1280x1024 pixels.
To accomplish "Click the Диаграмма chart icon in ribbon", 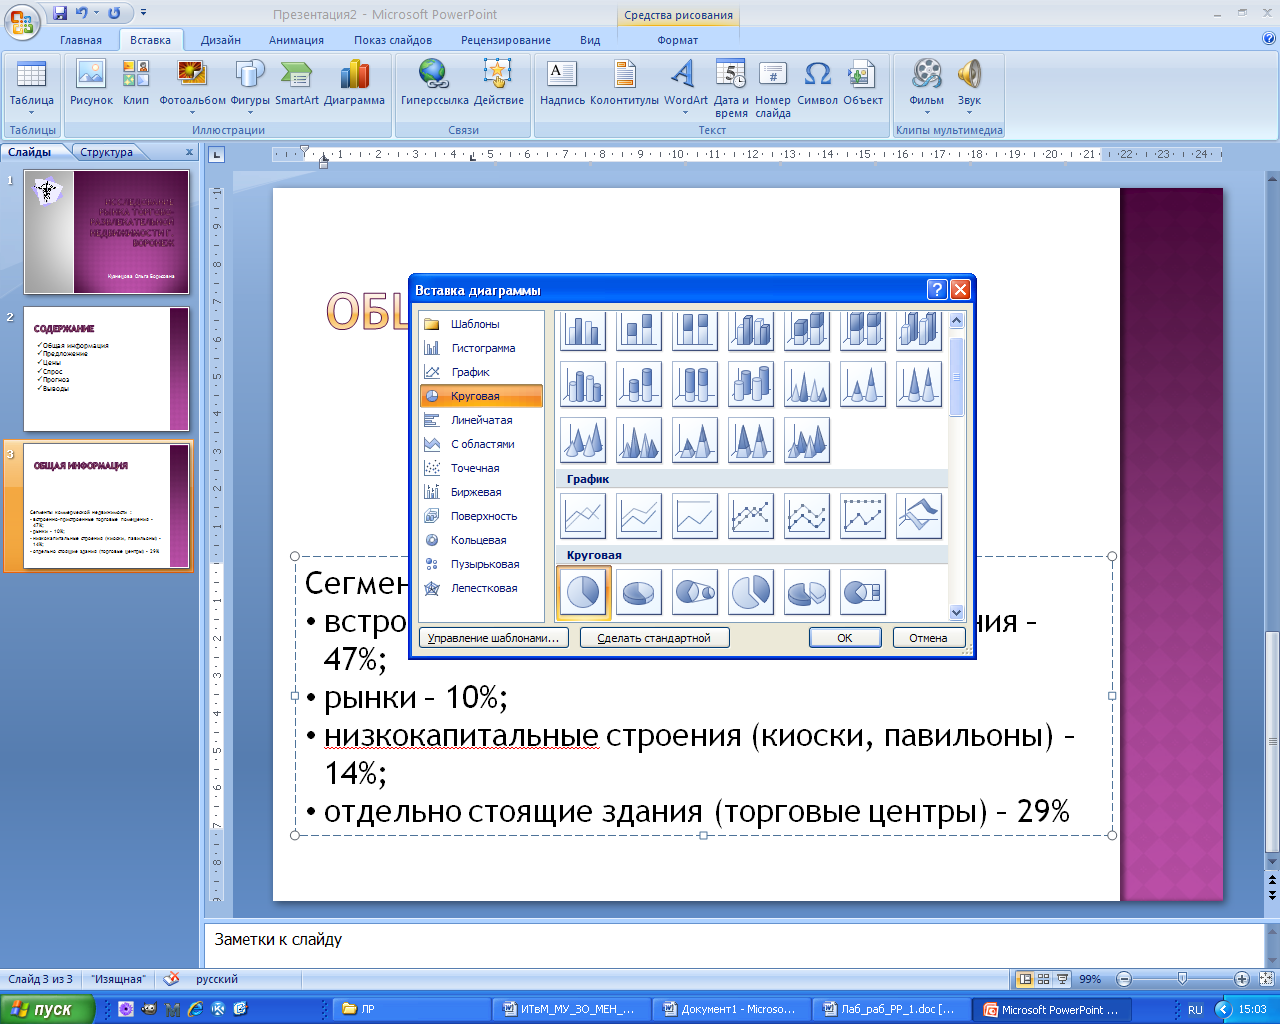I will (x=354, y=84).
